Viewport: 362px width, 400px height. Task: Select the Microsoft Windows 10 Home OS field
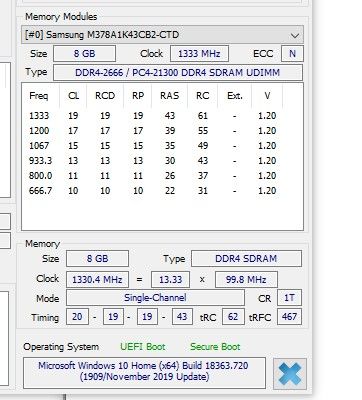144,373
